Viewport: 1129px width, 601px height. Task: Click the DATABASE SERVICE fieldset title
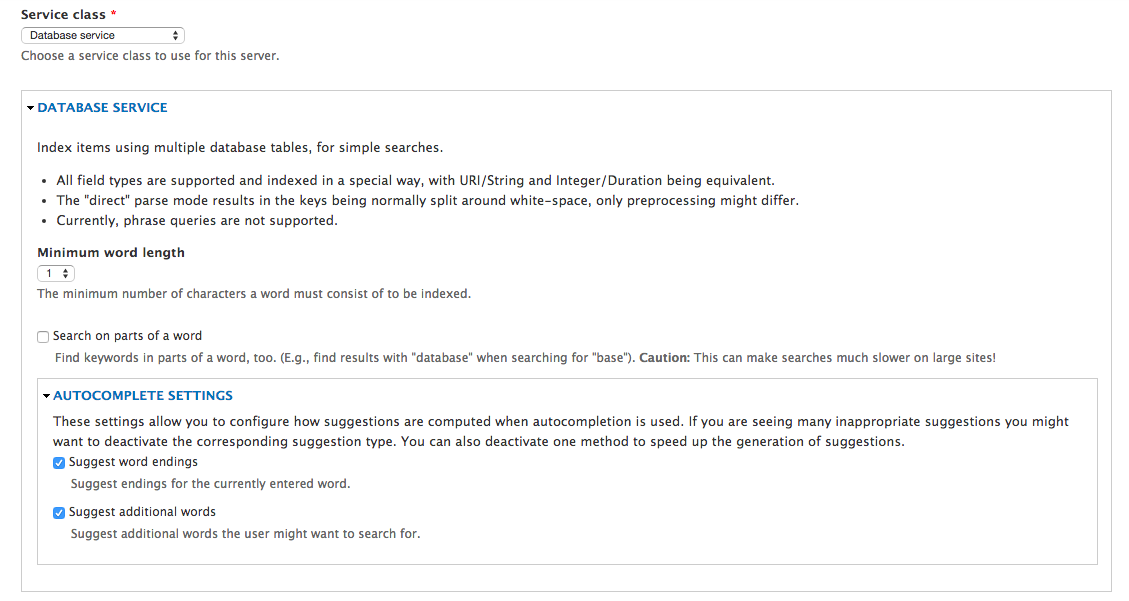point(102,108)
